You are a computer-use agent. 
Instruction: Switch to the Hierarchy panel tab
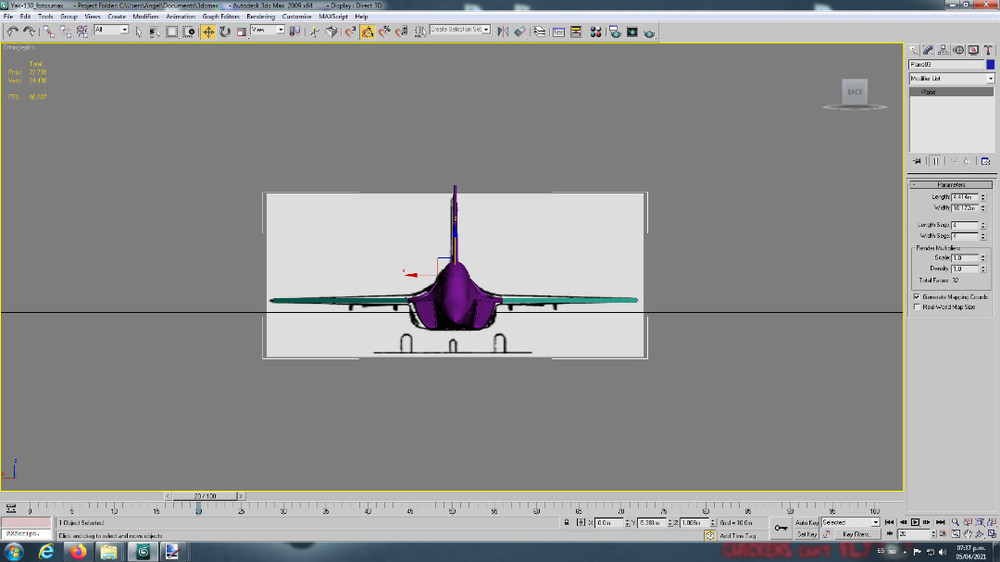point(943,50)
